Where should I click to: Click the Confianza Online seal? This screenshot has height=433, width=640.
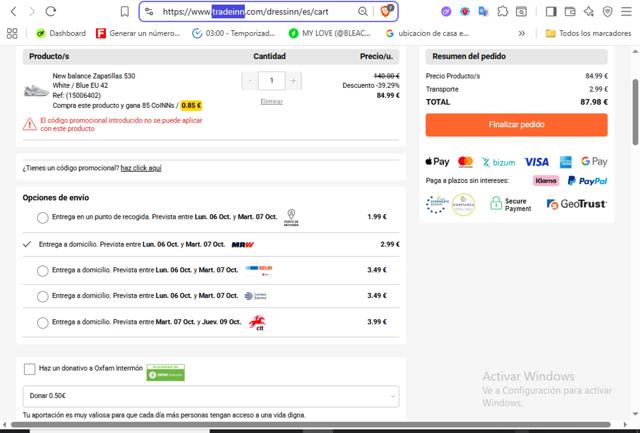463,204
